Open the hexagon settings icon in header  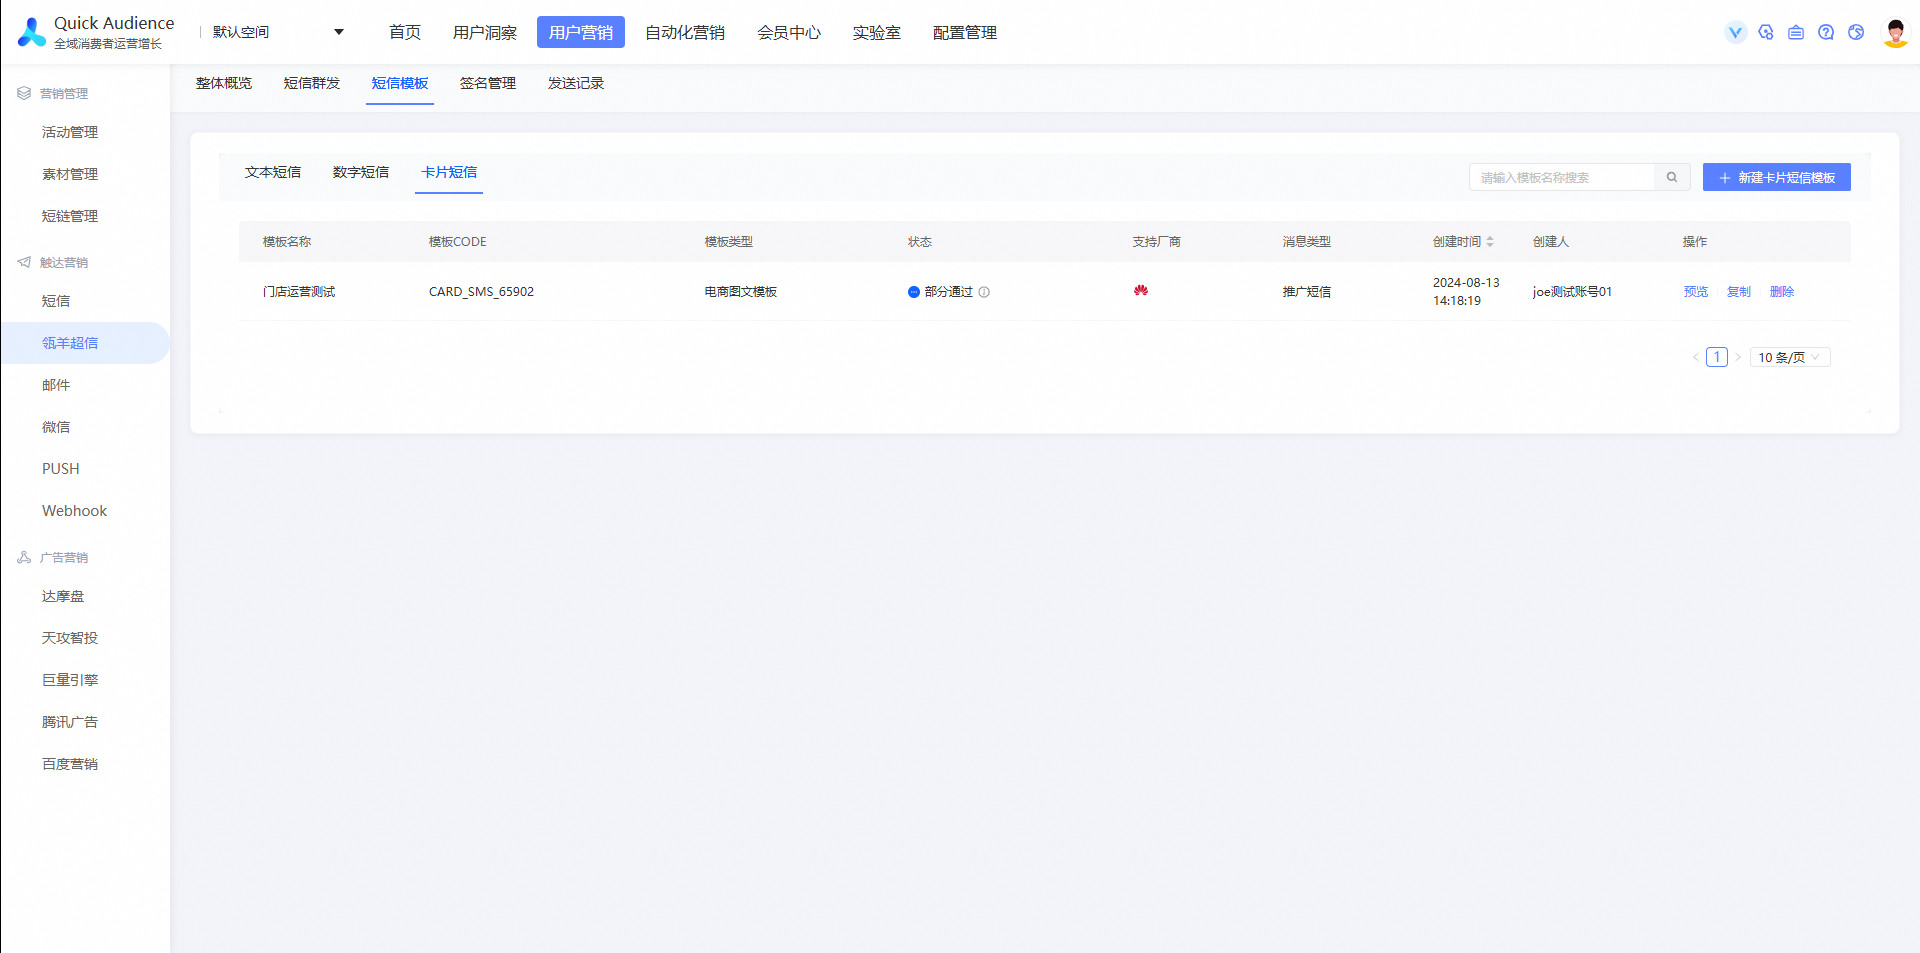click(1766, 32)
